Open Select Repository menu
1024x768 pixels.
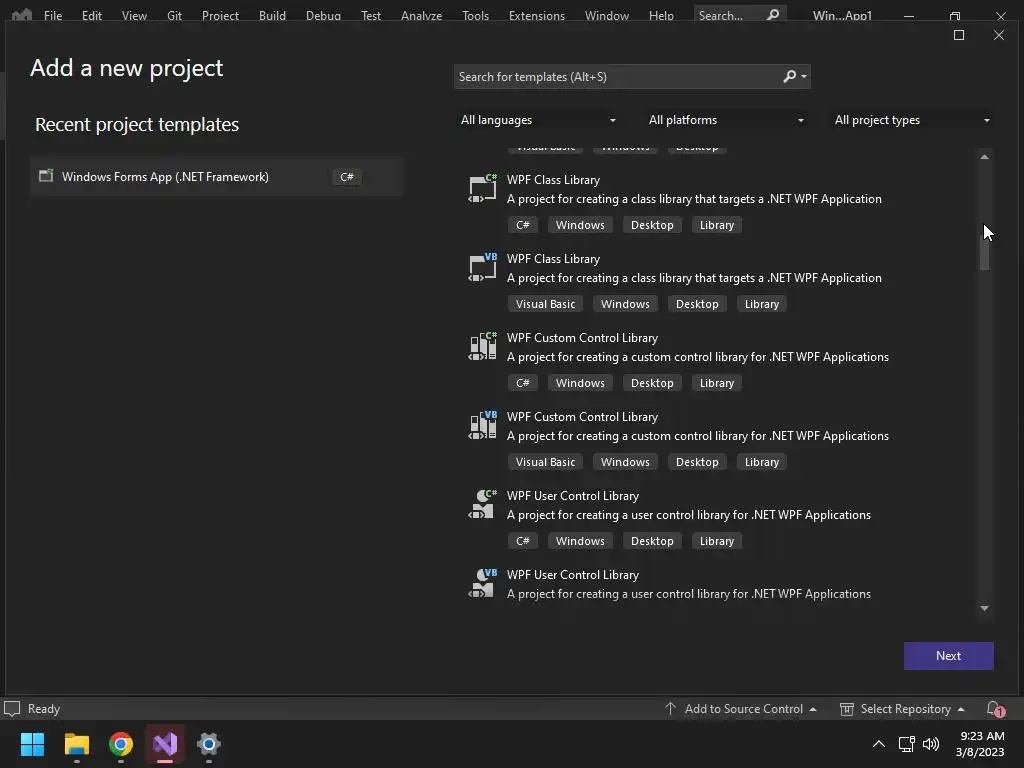[902, 709]
